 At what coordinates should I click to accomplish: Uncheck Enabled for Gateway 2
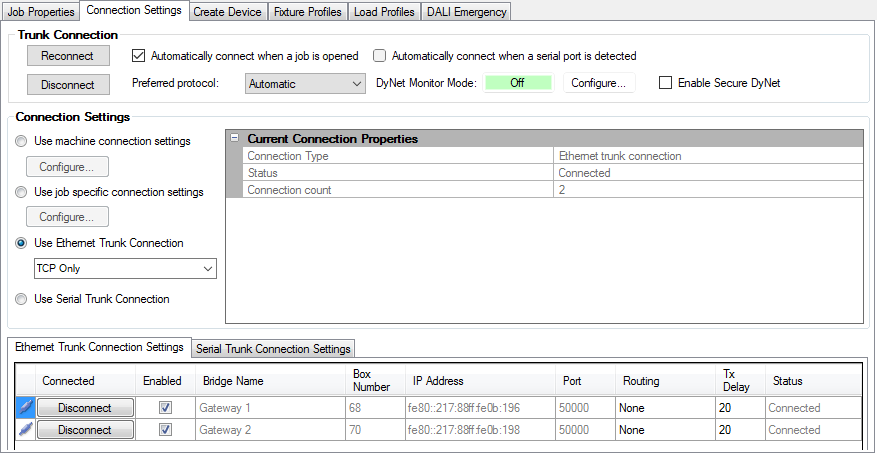(166, 429)
